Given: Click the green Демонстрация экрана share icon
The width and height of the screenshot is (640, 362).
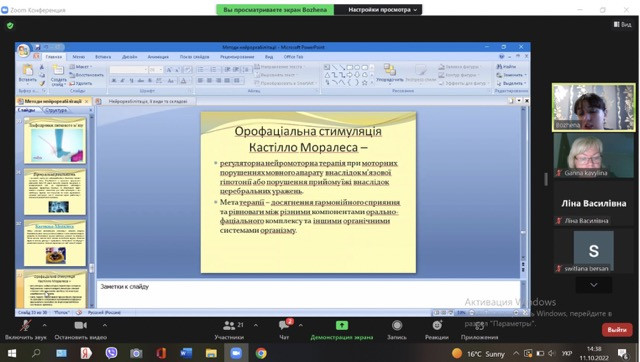Looking at the screenshot, I should [342, 325].
